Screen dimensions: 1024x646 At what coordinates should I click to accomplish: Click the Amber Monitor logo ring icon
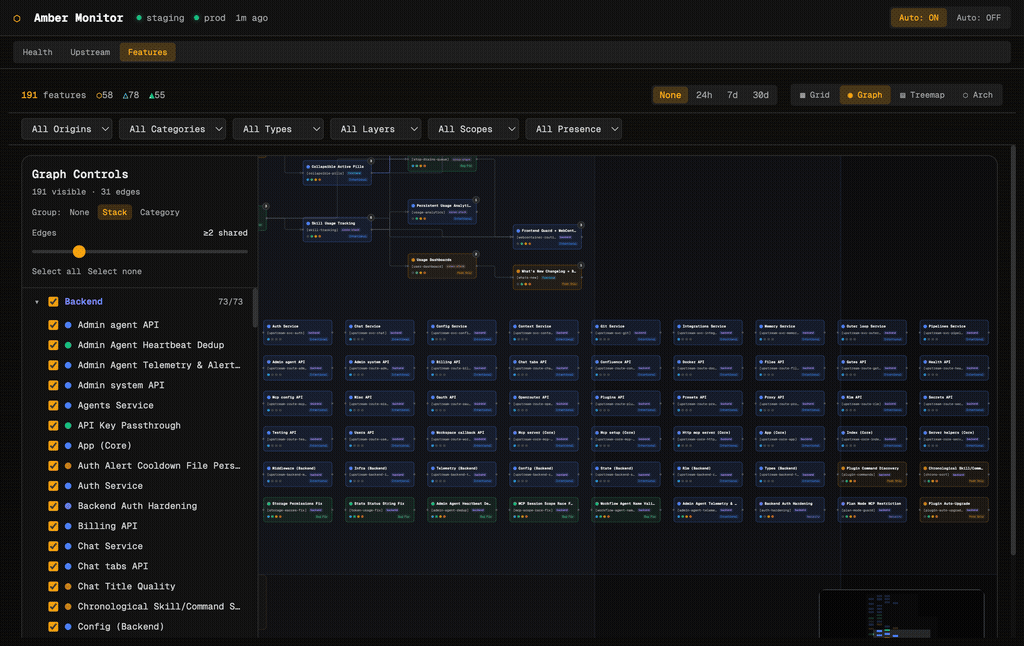tap(17, 18)
